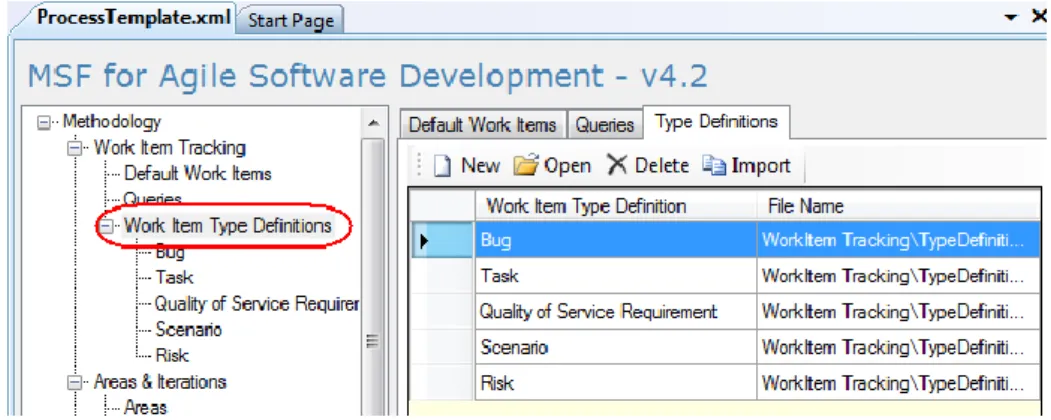This screenshot has width=1051, height=420.
Task: Click the file name cell in Risk row
Action: (898, 383)
